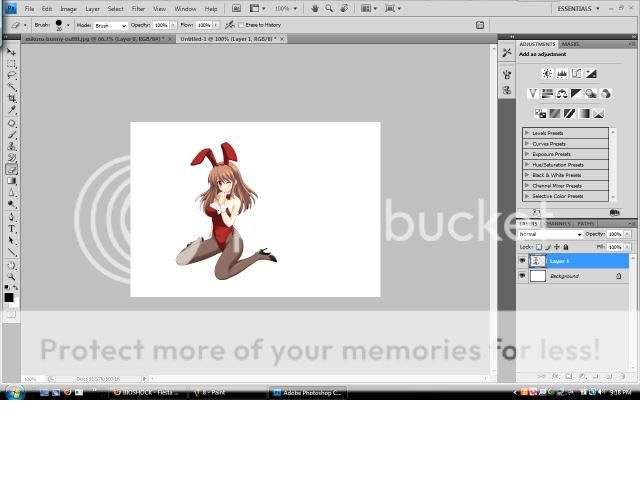640x485 pixels.
Task: Toggle lock all for layer
Action: [566, 247]
